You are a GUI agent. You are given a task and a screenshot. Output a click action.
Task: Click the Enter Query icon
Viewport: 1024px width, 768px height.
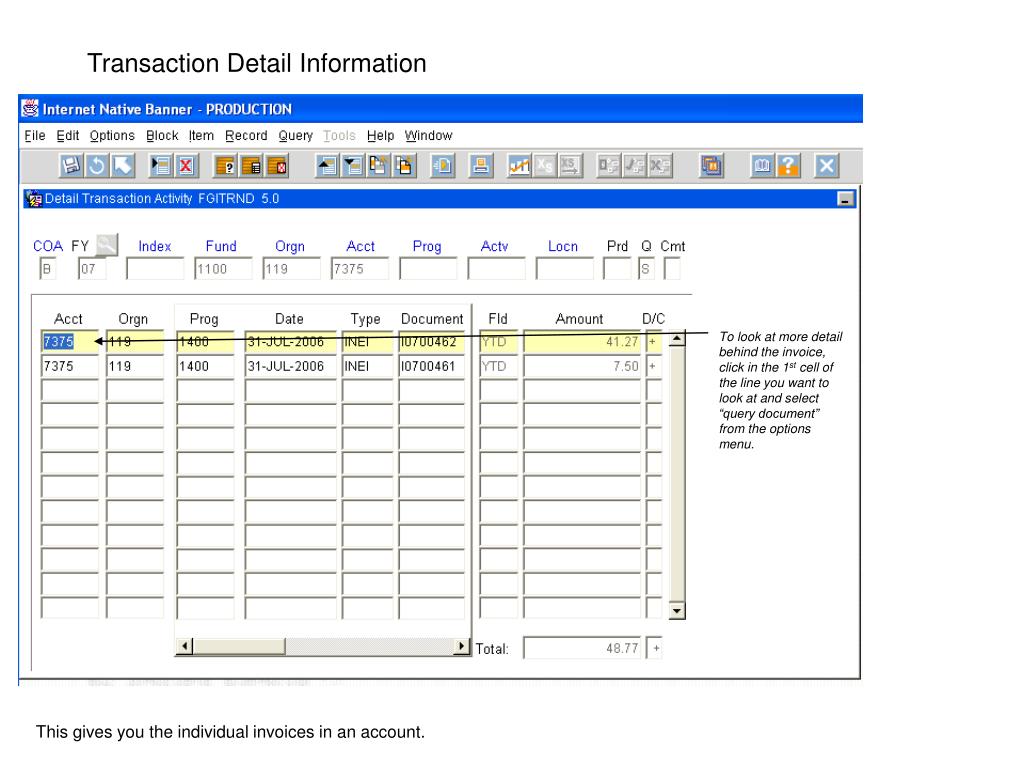[x=225, y=165]
